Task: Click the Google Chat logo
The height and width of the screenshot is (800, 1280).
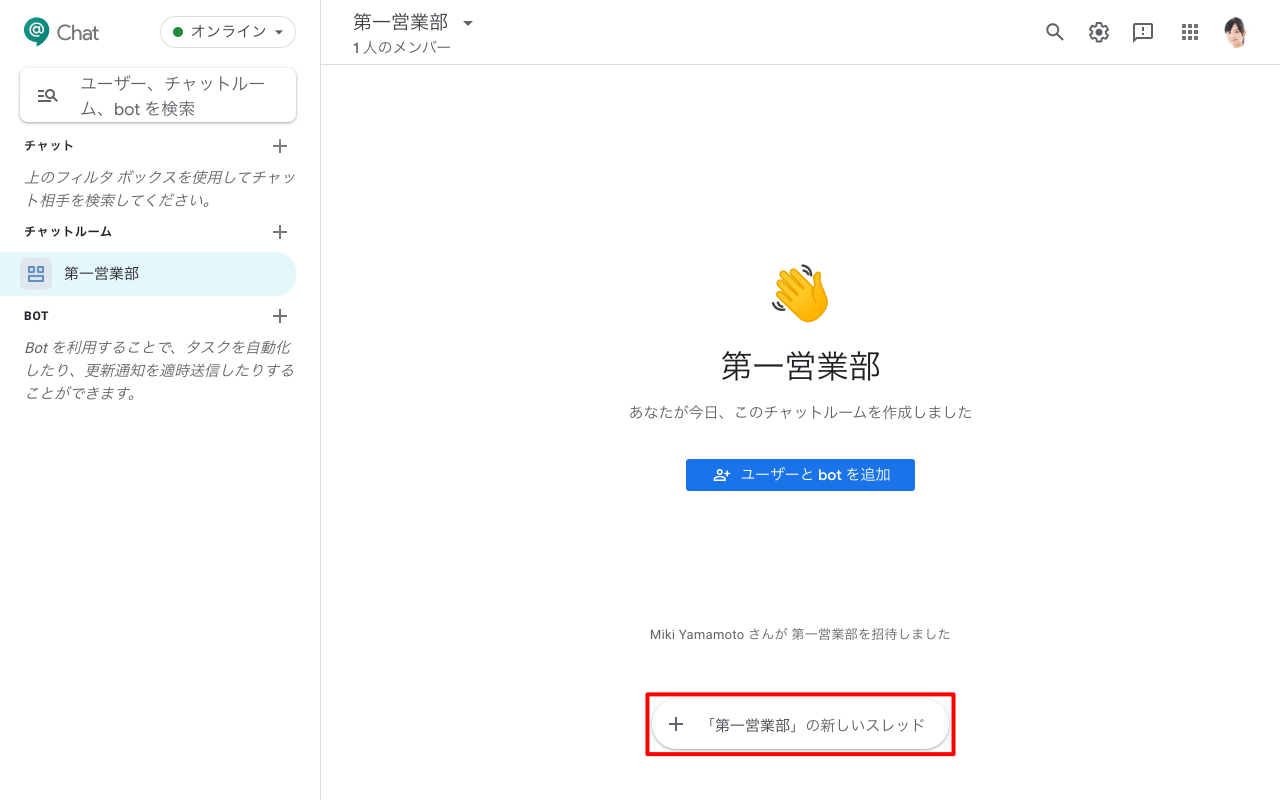Action: (61, 32)
